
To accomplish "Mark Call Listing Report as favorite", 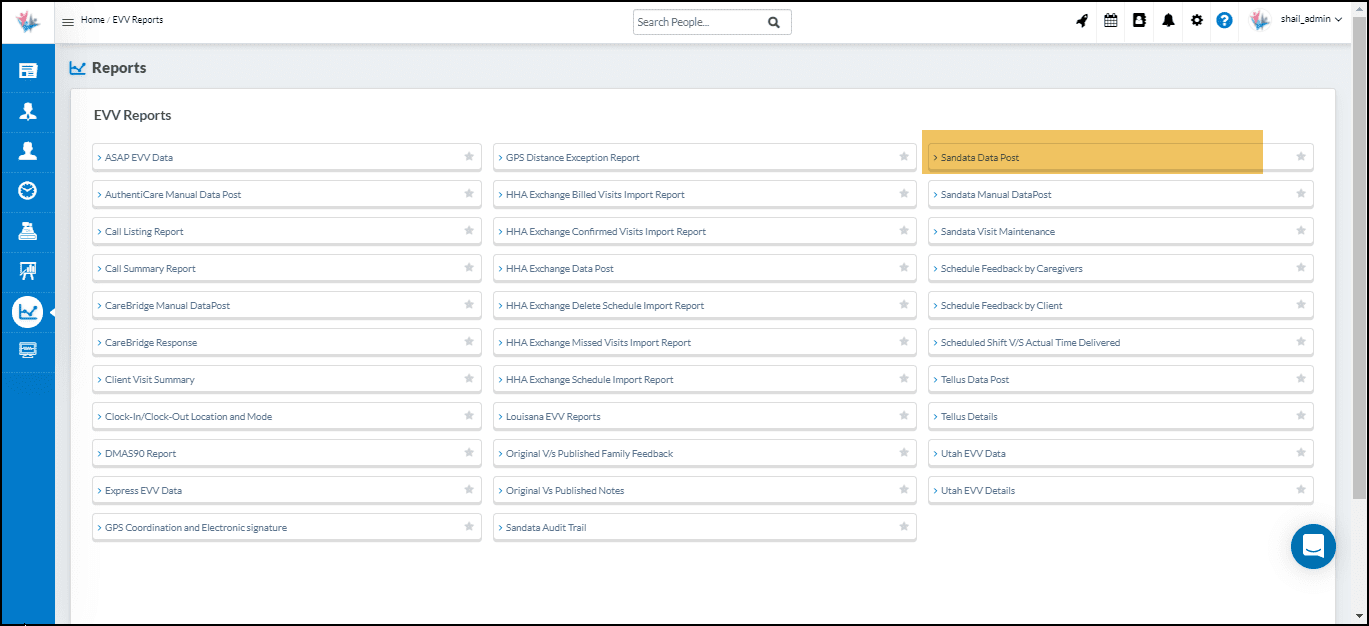I will (468, 230).
